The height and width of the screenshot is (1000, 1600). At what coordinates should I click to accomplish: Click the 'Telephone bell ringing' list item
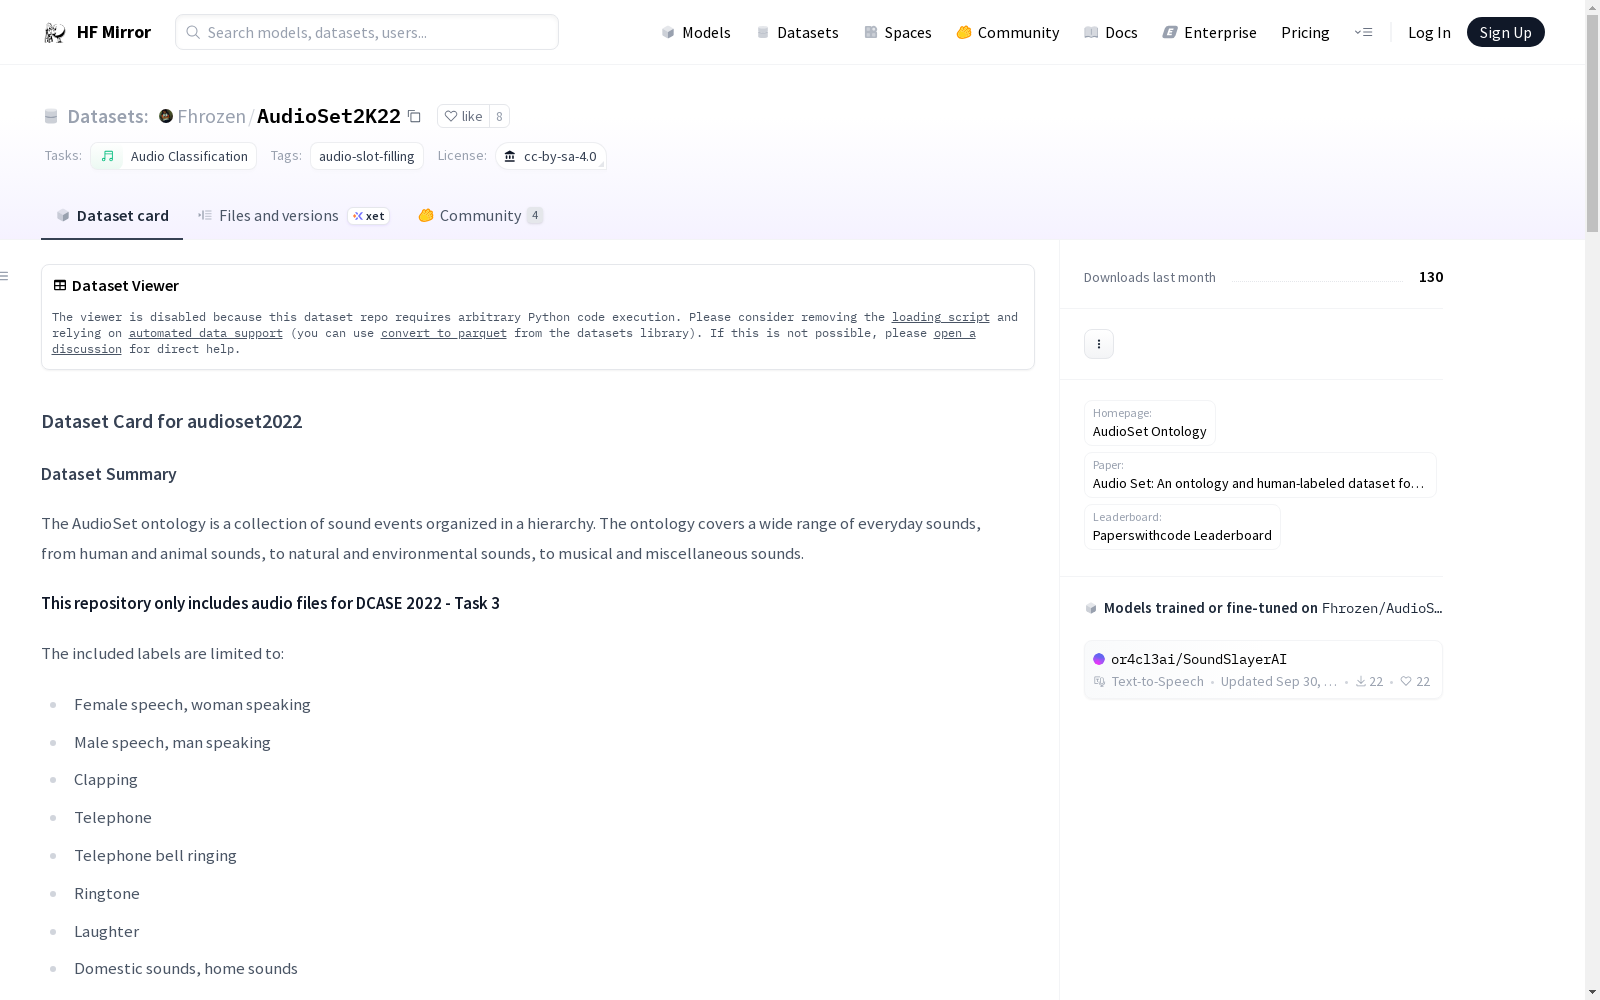155,856
